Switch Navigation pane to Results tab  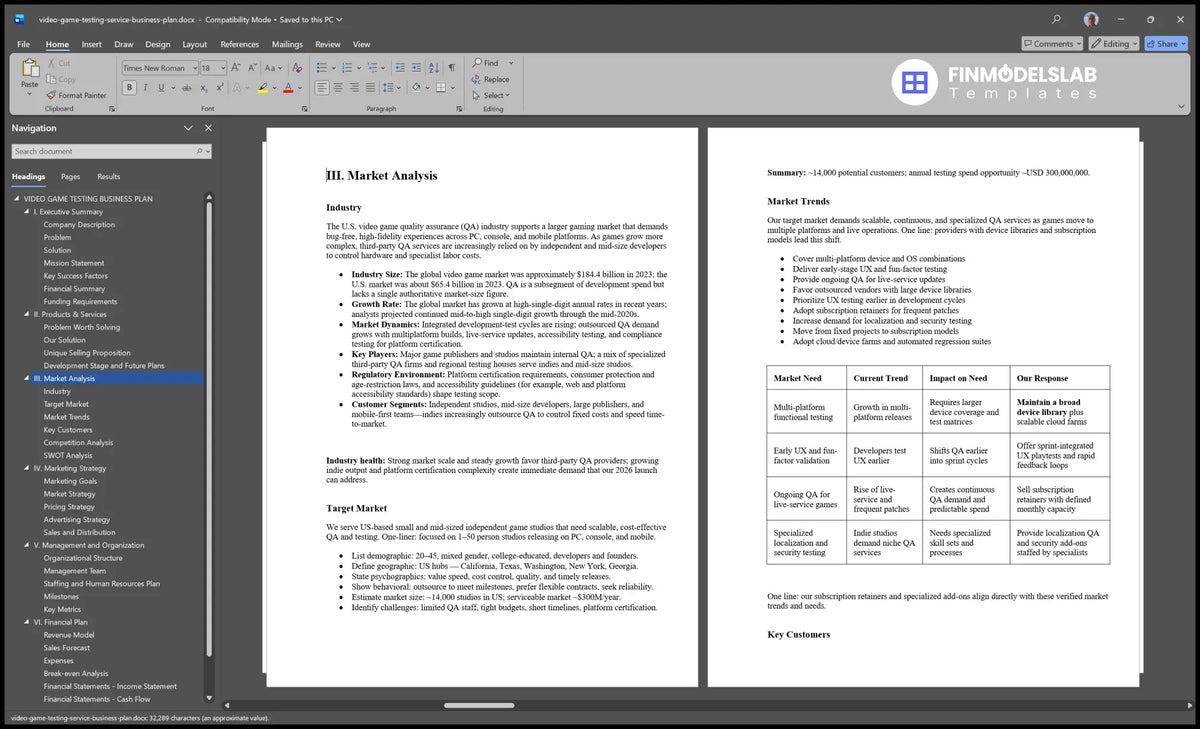click(108, 176)
